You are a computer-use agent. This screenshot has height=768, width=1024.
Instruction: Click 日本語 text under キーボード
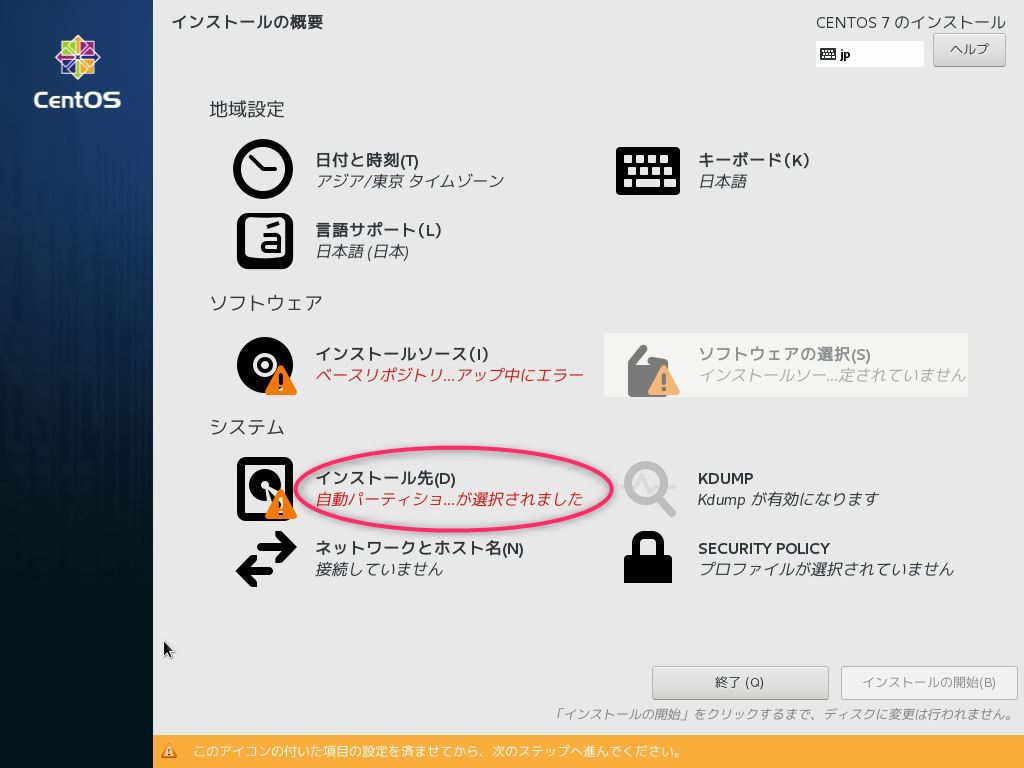[x=722, y=182]
